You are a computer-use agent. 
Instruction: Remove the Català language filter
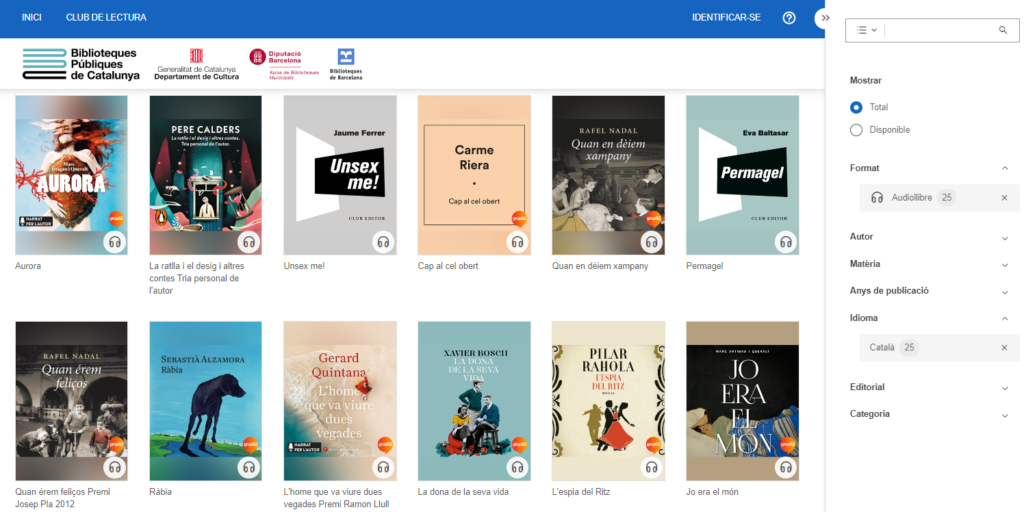coord(1004,347)
